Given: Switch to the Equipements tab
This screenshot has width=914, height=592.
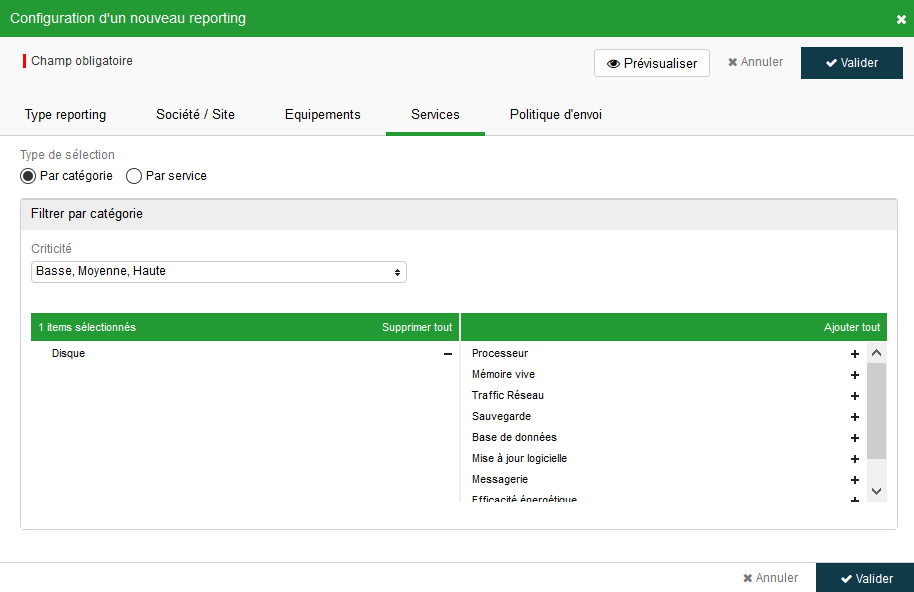Looking at the screenshot, I should click(x=322, y=115).
